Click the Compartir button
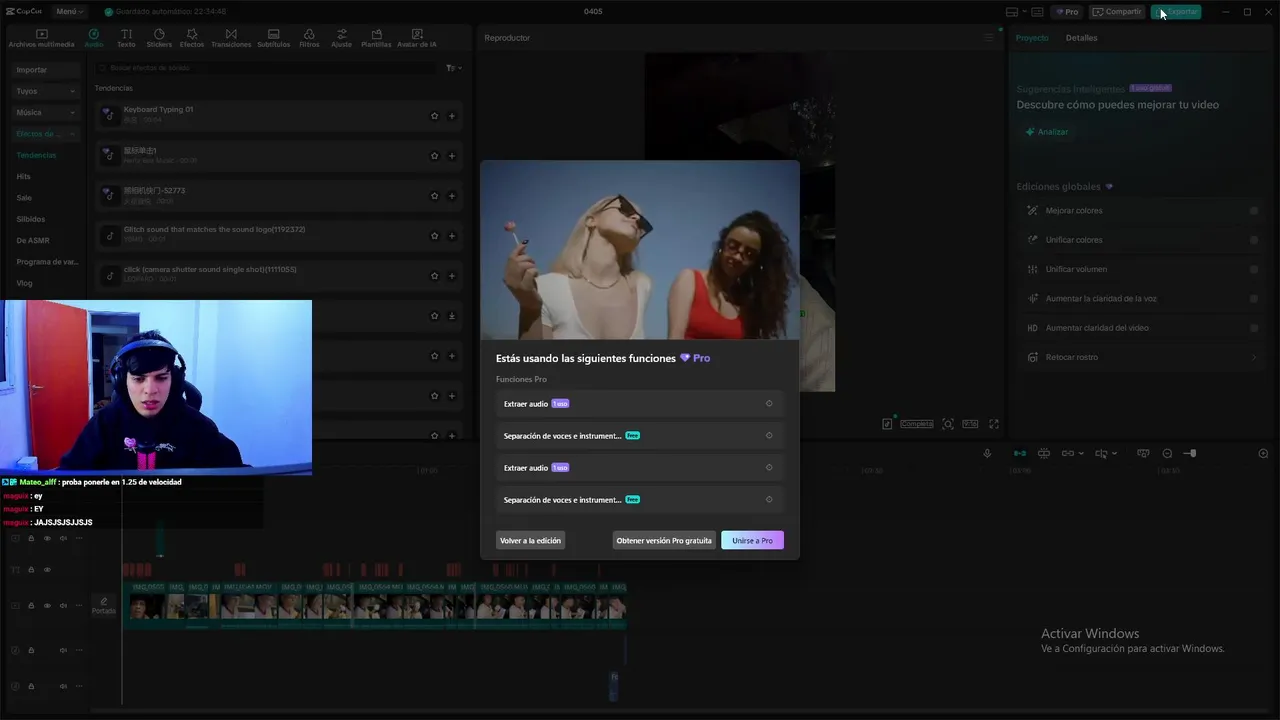 pyautogui.click(x=1117, y=12)
